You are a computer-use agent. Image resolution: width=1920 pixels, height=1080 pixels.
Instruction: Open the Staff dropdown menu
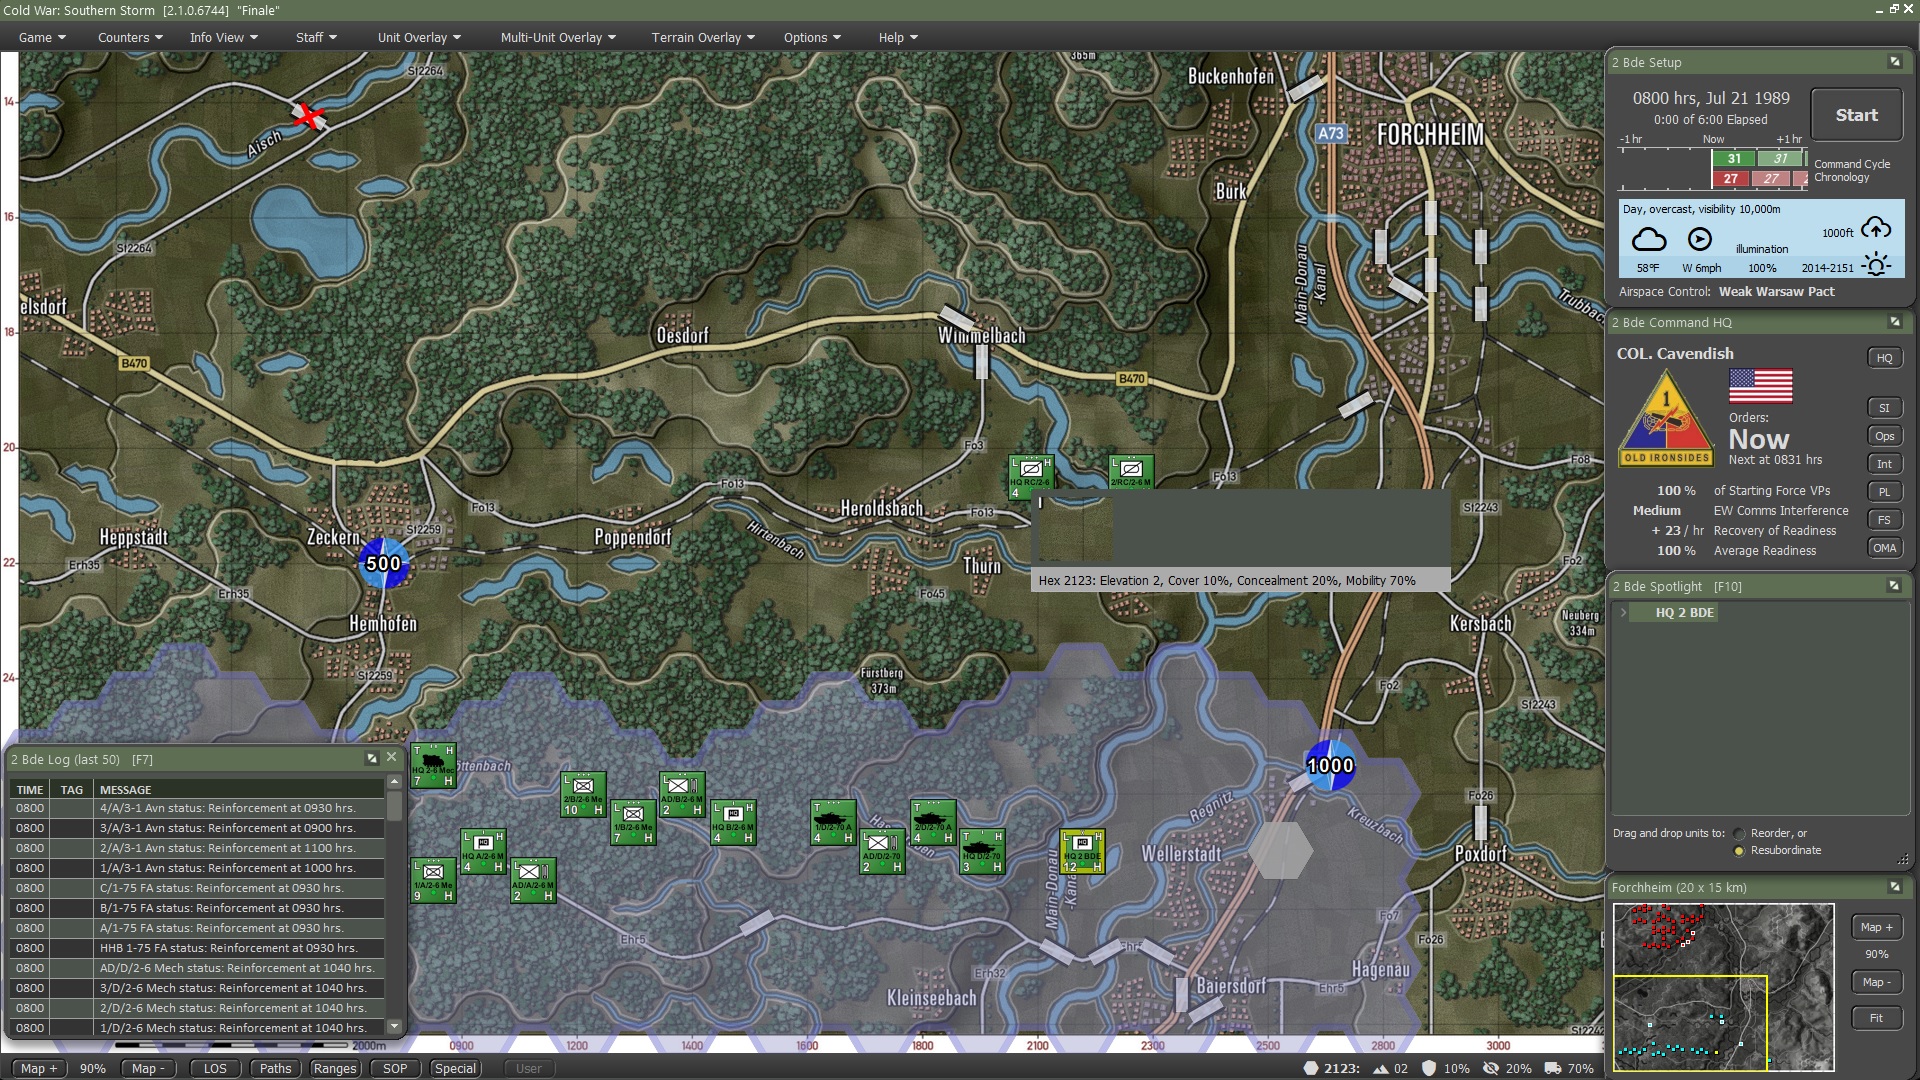[316, 37]
